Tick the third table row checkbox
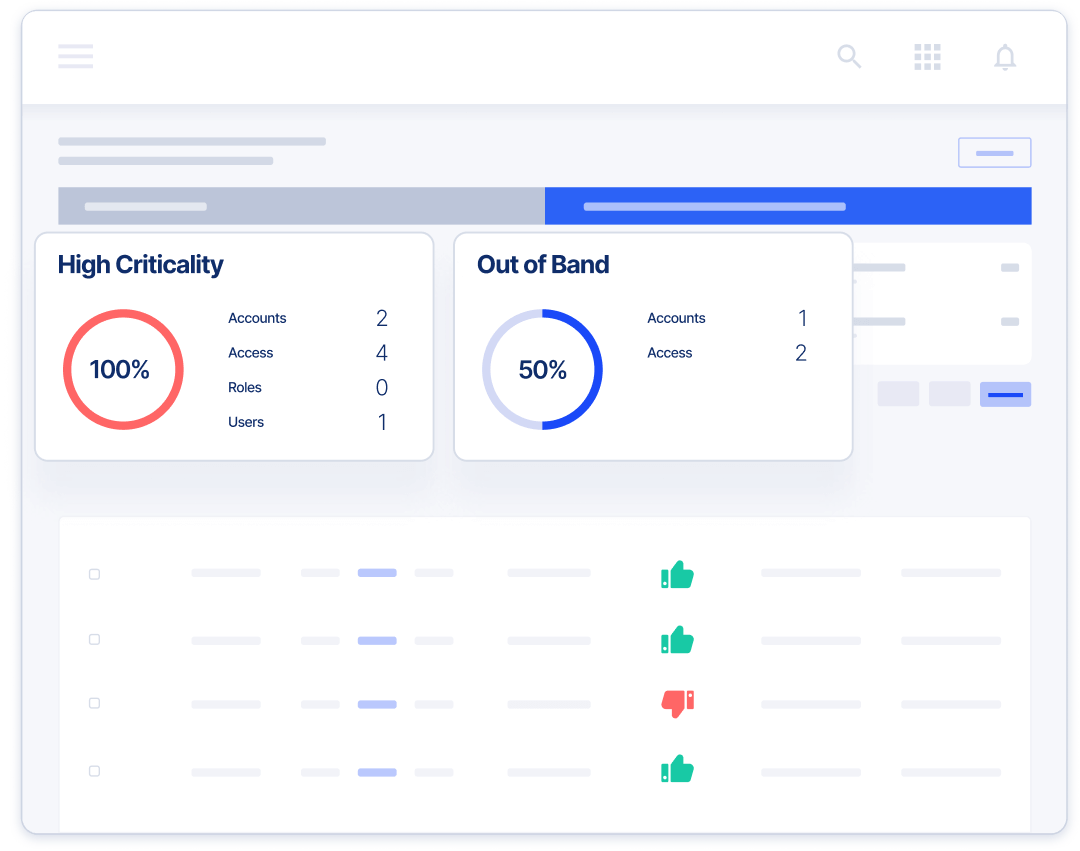 (95, 703)
